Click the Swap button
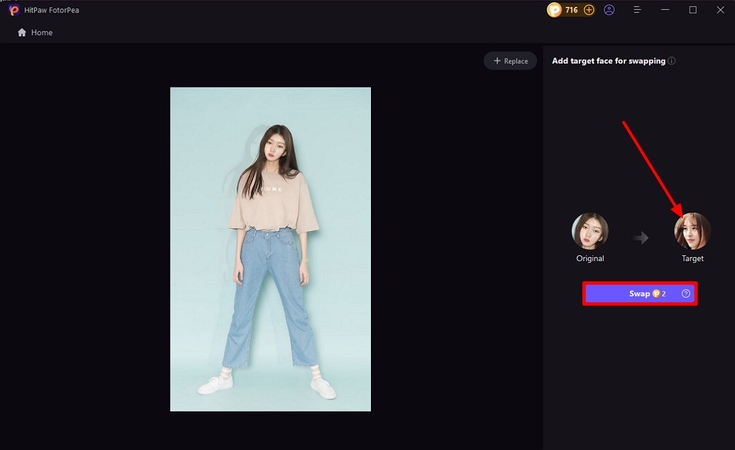Viewport: 735px width, 450px height. [640, 293]
